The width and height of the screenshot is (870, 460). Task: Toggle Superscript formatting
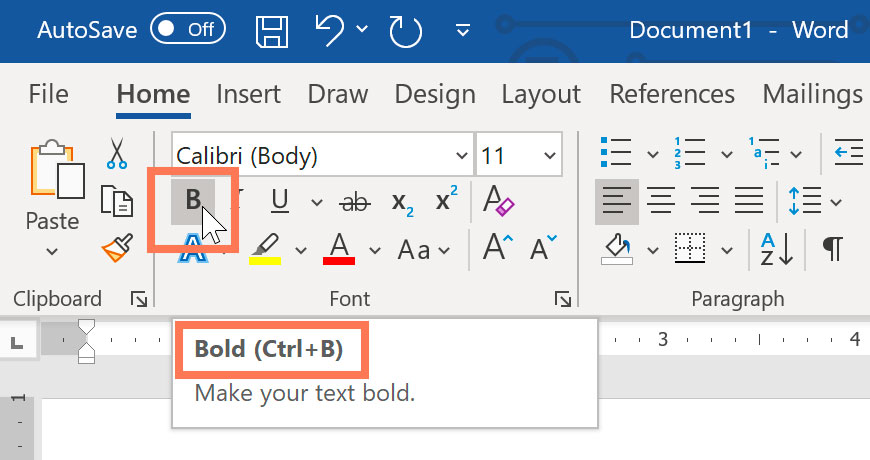(447, 199)
